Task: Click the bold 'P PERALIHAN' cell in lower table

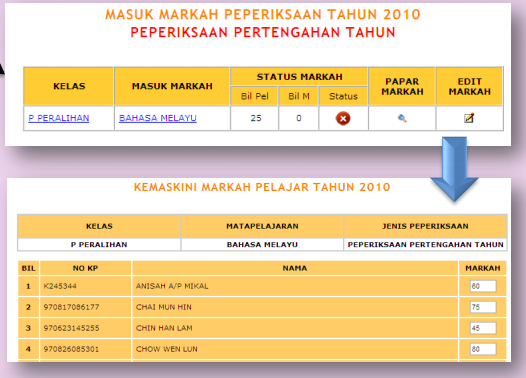Action: (99, 245)
